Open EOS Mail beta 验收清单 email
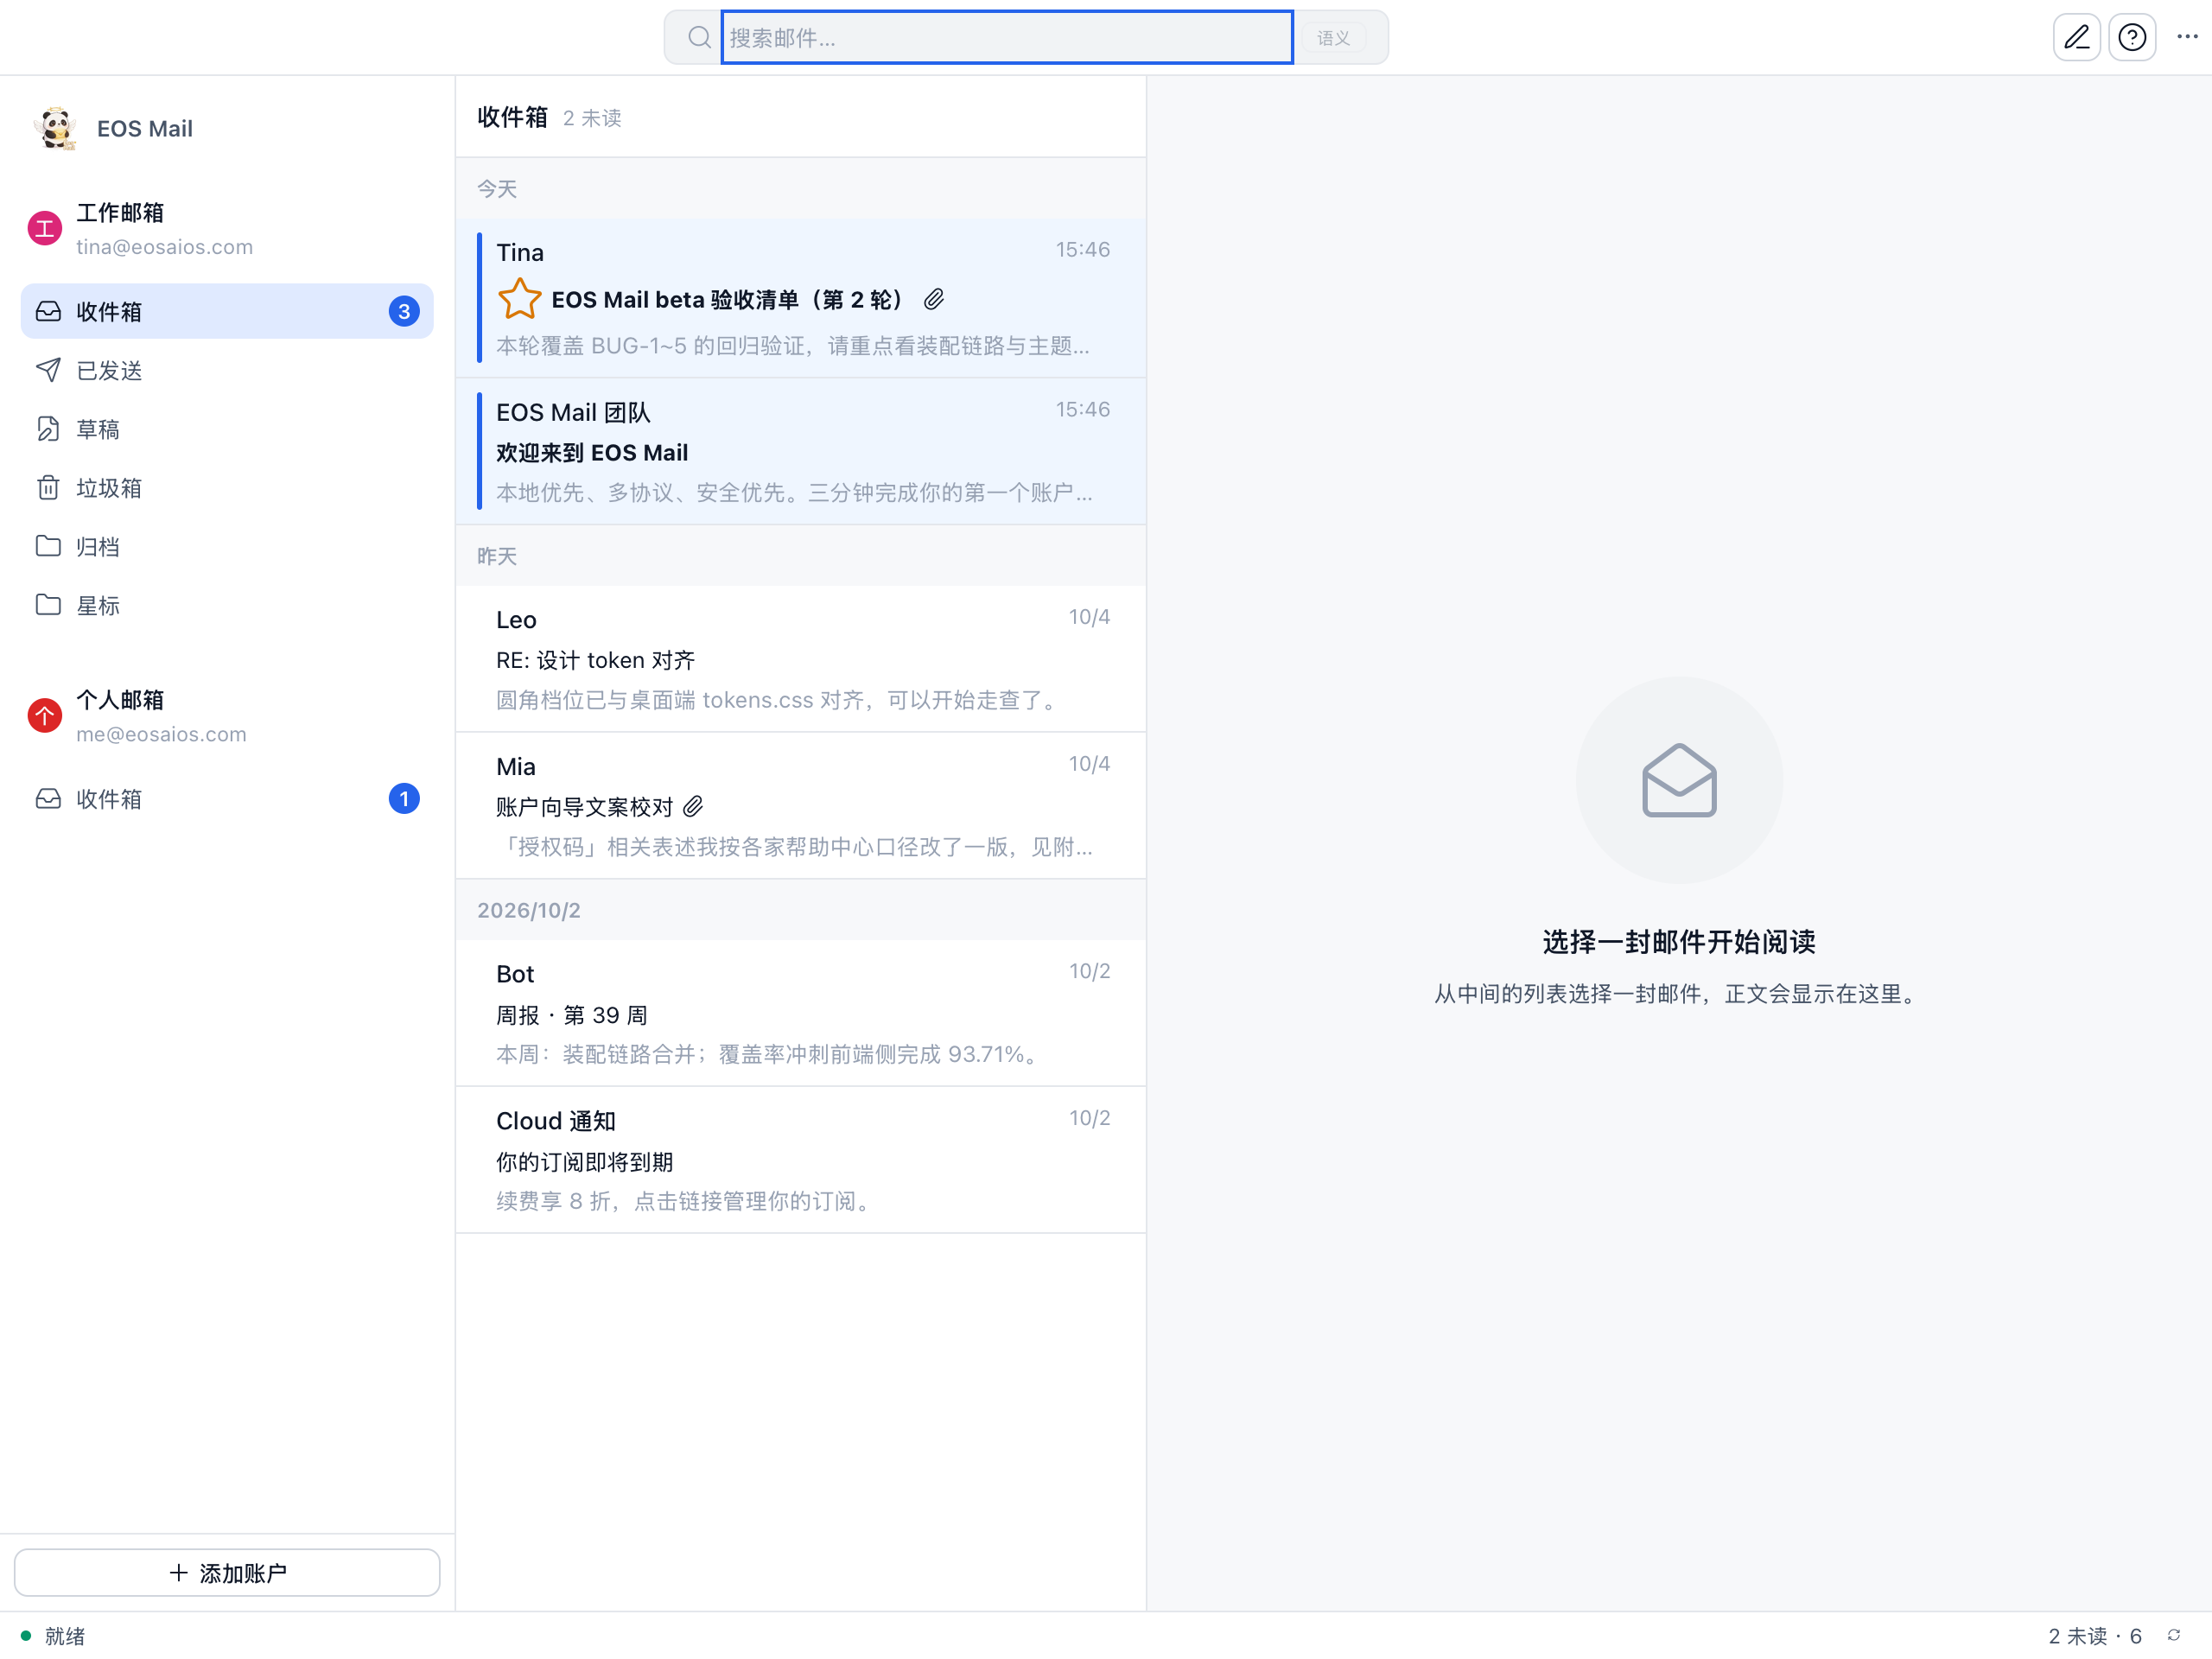 (x=801, y=298)
